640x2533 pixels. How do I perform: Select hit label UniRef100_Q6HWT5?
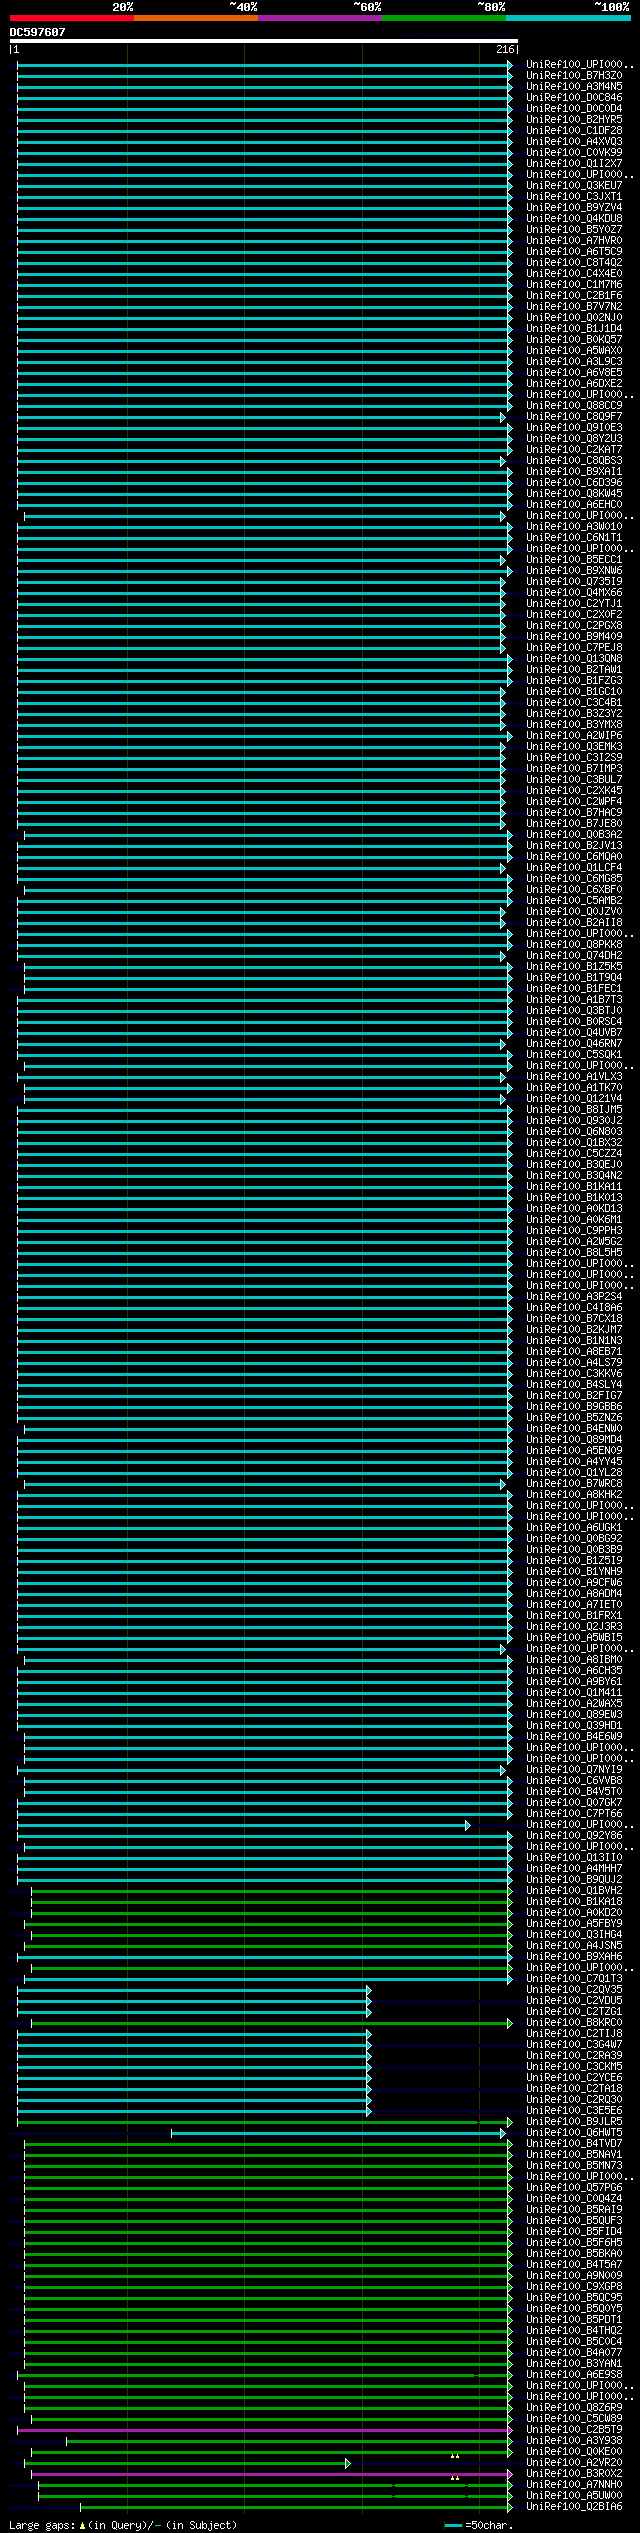tap(574, 2132)
